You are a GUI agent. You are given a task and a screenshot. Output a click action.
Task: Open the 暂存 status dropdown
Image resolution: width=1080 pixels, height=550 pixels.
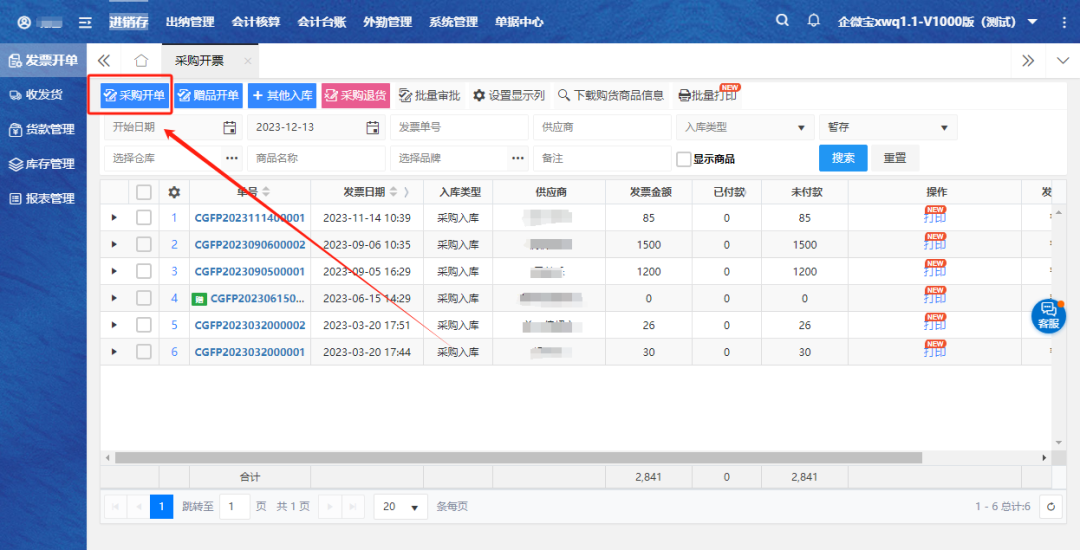(888, 127)
